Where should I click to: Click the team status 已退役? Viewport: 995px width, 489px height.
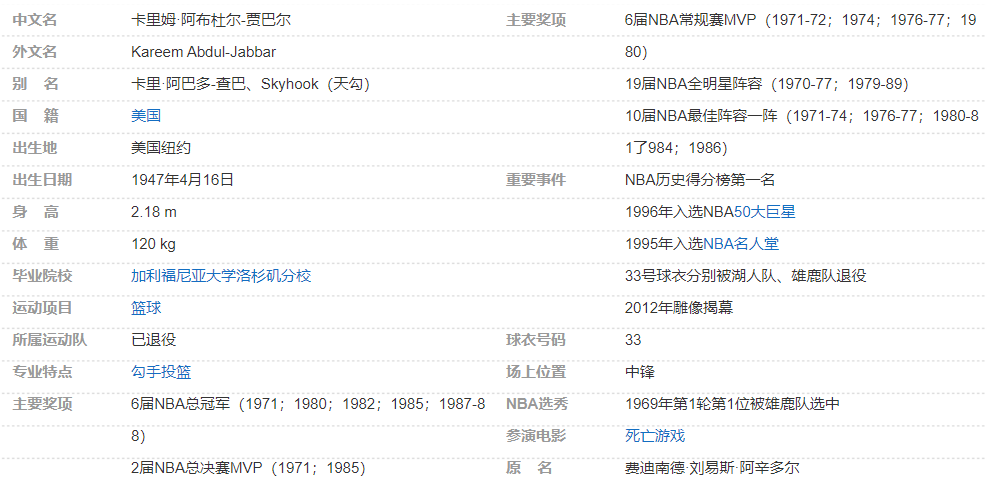154,340
